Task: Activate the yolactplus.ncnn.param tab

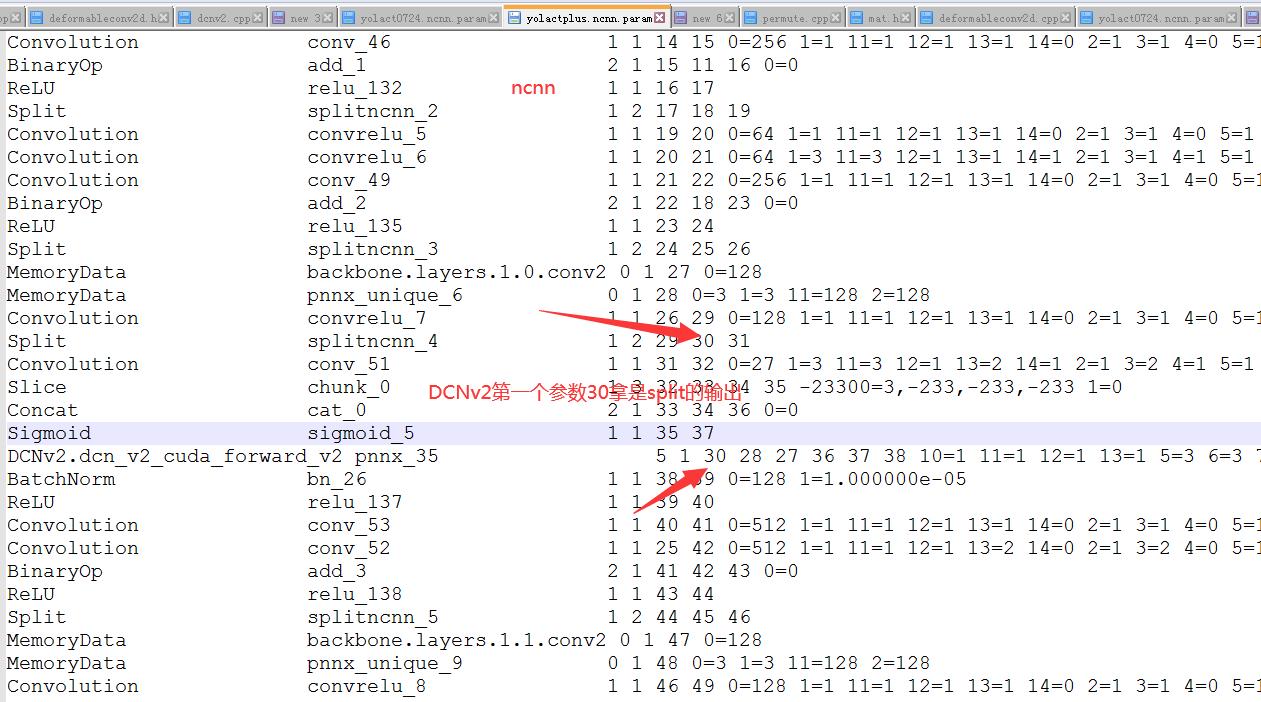Action: click(x=585, y=18)
